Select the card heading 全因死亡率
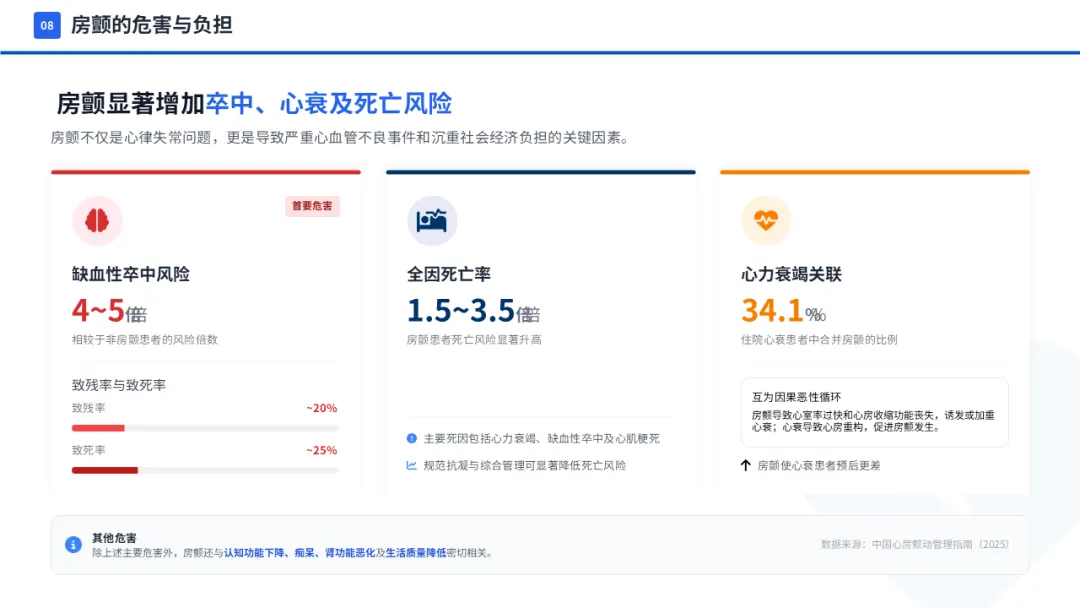The image size is (1080, 608). point(448,274)
